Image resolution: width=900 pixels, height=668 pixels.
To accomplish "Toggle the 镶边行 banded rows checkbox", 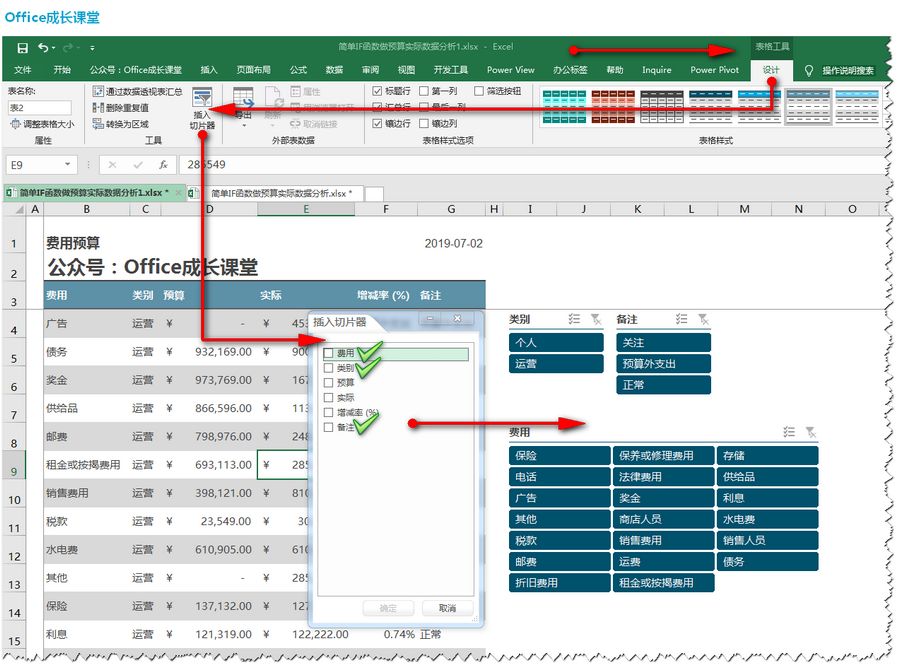I will [377, 123].
